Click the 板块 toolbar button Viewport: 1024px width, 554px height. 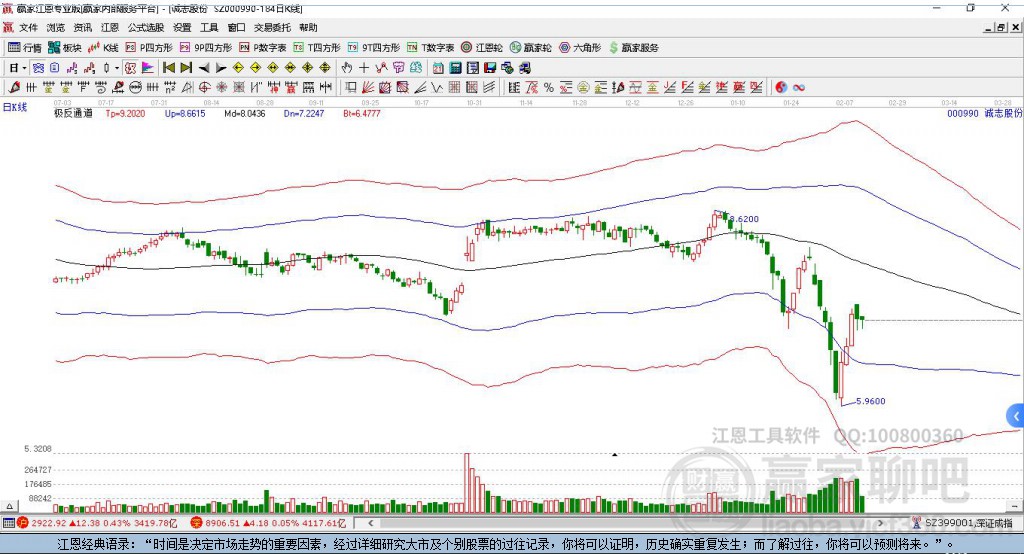tap(65, 48)
